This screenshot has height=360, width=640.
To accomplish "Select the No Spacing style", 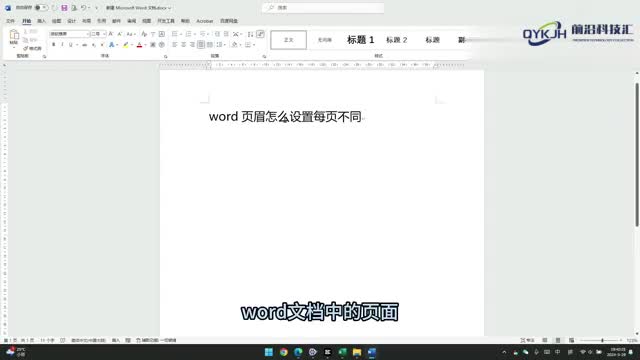I will click(324, 40).
